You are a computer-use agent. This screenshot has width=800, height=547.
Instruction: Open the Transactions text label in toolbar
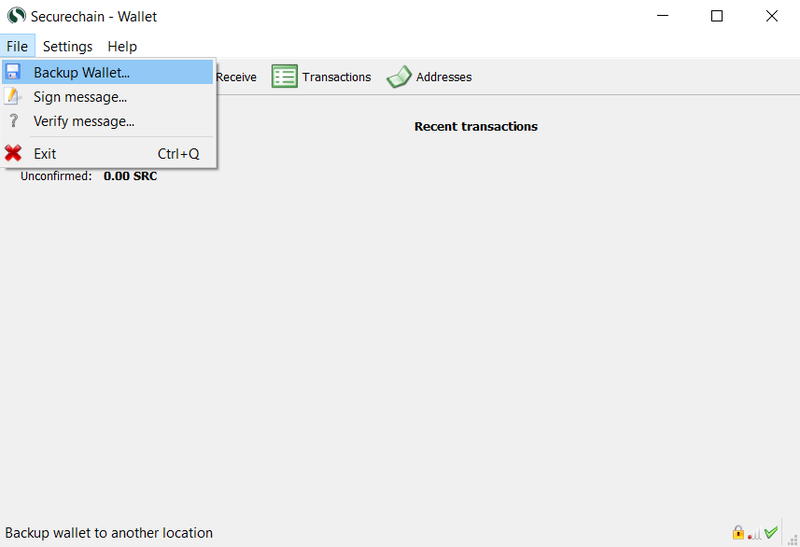click(336, 77)
